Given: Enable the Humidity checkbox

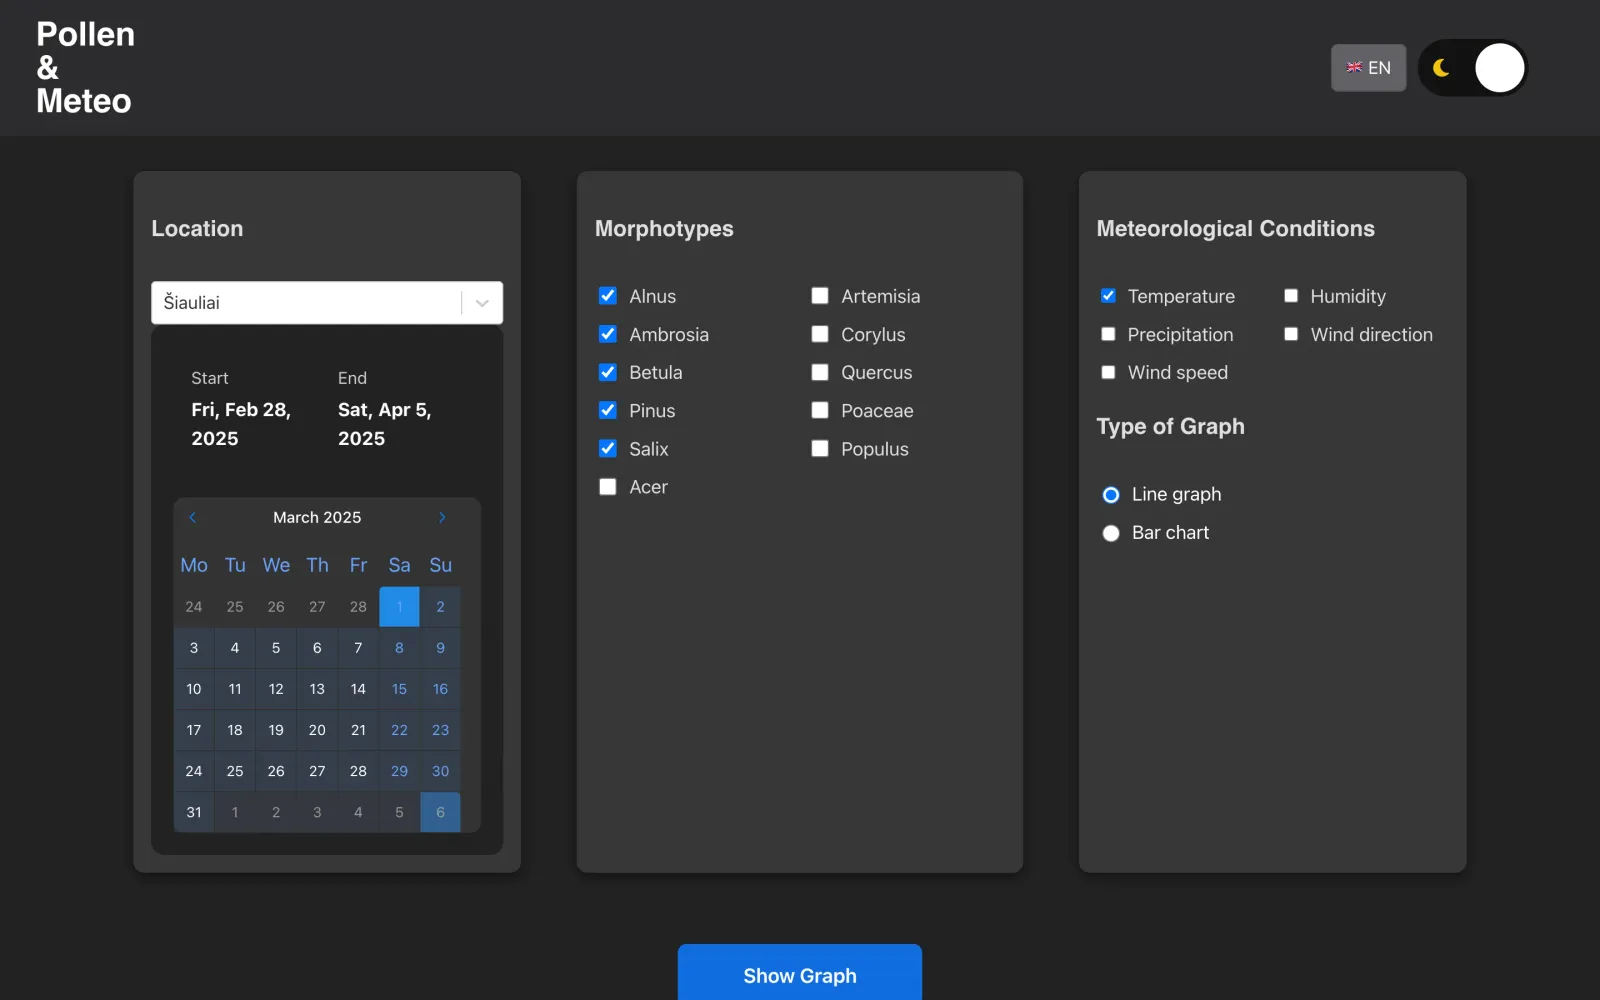Looking at the screenshot, I should (1291, 296).
